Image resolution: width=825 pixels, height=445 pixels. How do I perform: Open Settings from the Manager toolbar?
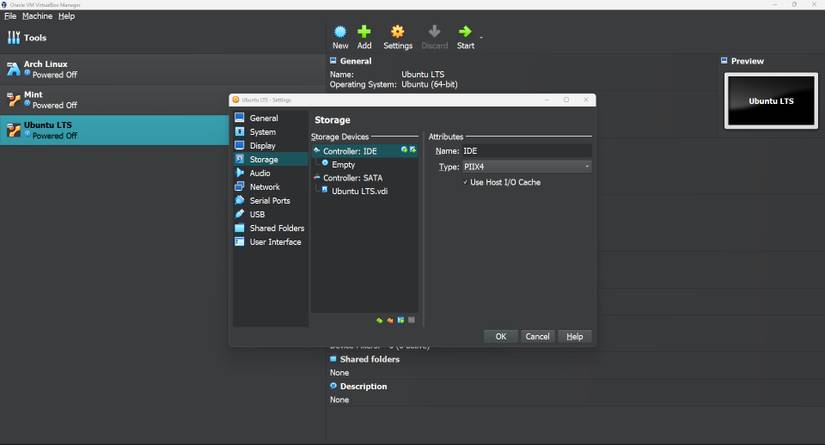pos(398,37)
